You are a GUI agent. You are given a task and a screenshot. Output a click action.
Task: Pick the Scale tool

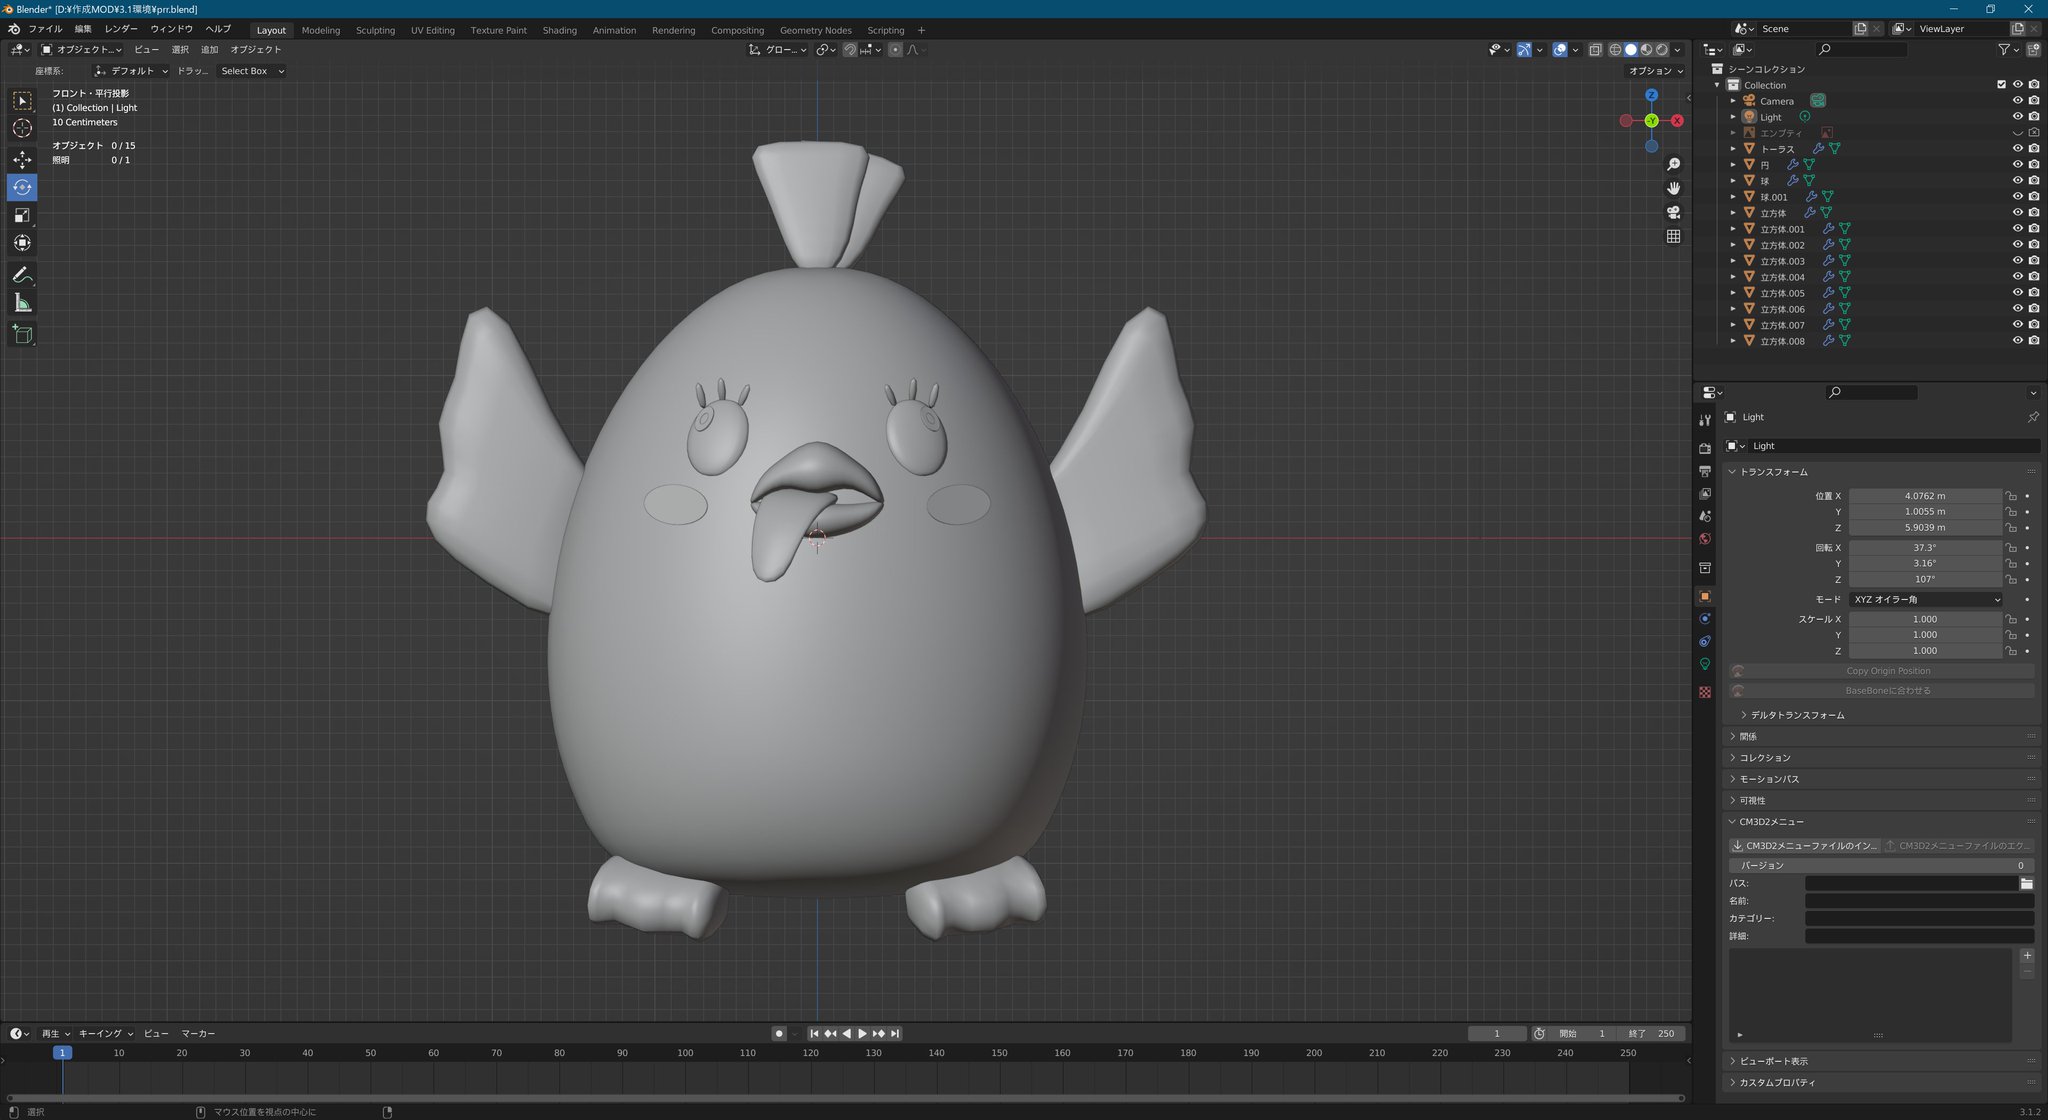click(x=22, y=215)
